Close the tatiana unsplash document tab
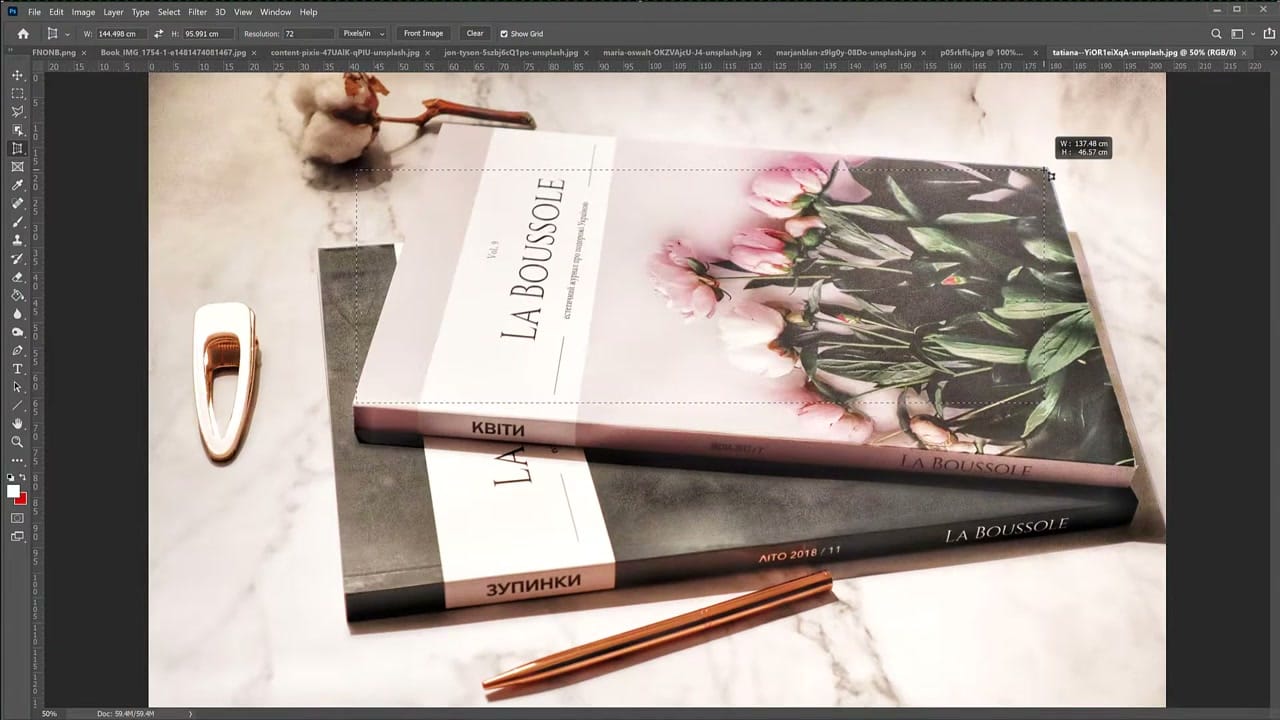This screenshot has height=720, width=1280. (x=1244, y=52)
